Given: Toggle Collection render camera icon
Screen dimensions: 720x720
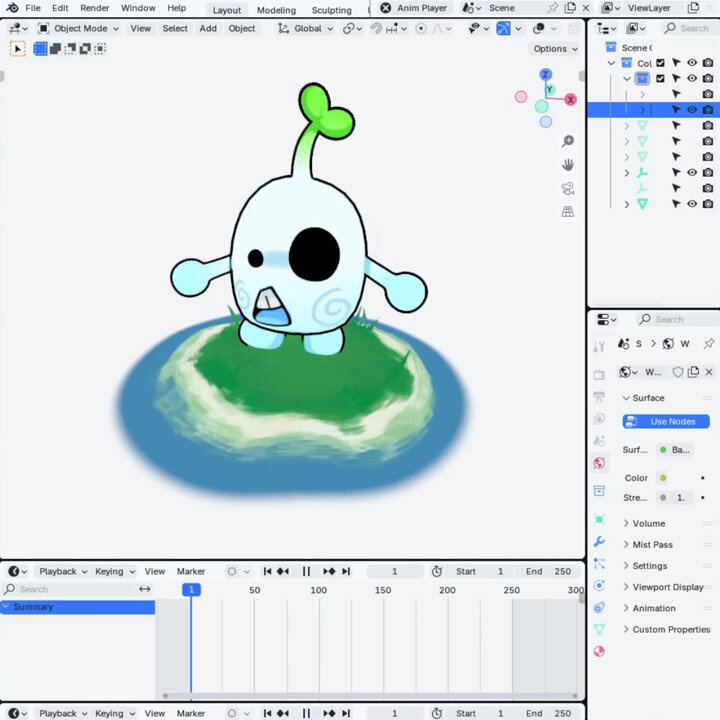Looking at the screenshot, I should pos(708,63).
